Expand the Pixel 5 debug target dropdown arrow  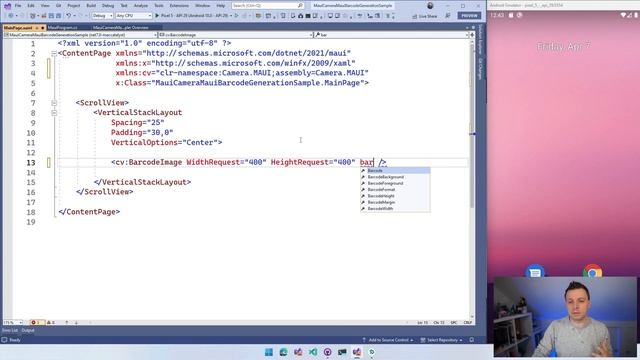[231, 16]
